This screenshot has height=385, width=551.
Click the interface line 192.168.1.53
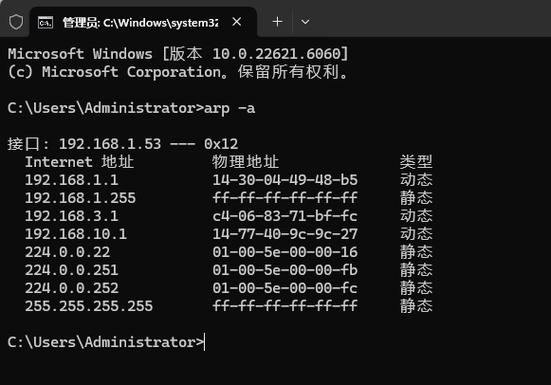coord(123,144)
